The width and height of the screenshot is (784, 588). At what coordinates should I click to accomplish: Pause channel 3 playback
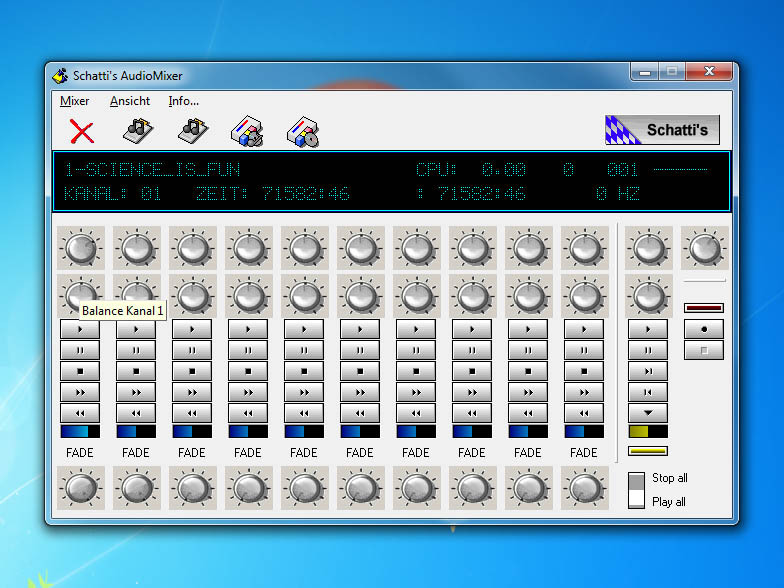(x=192, y=350)
